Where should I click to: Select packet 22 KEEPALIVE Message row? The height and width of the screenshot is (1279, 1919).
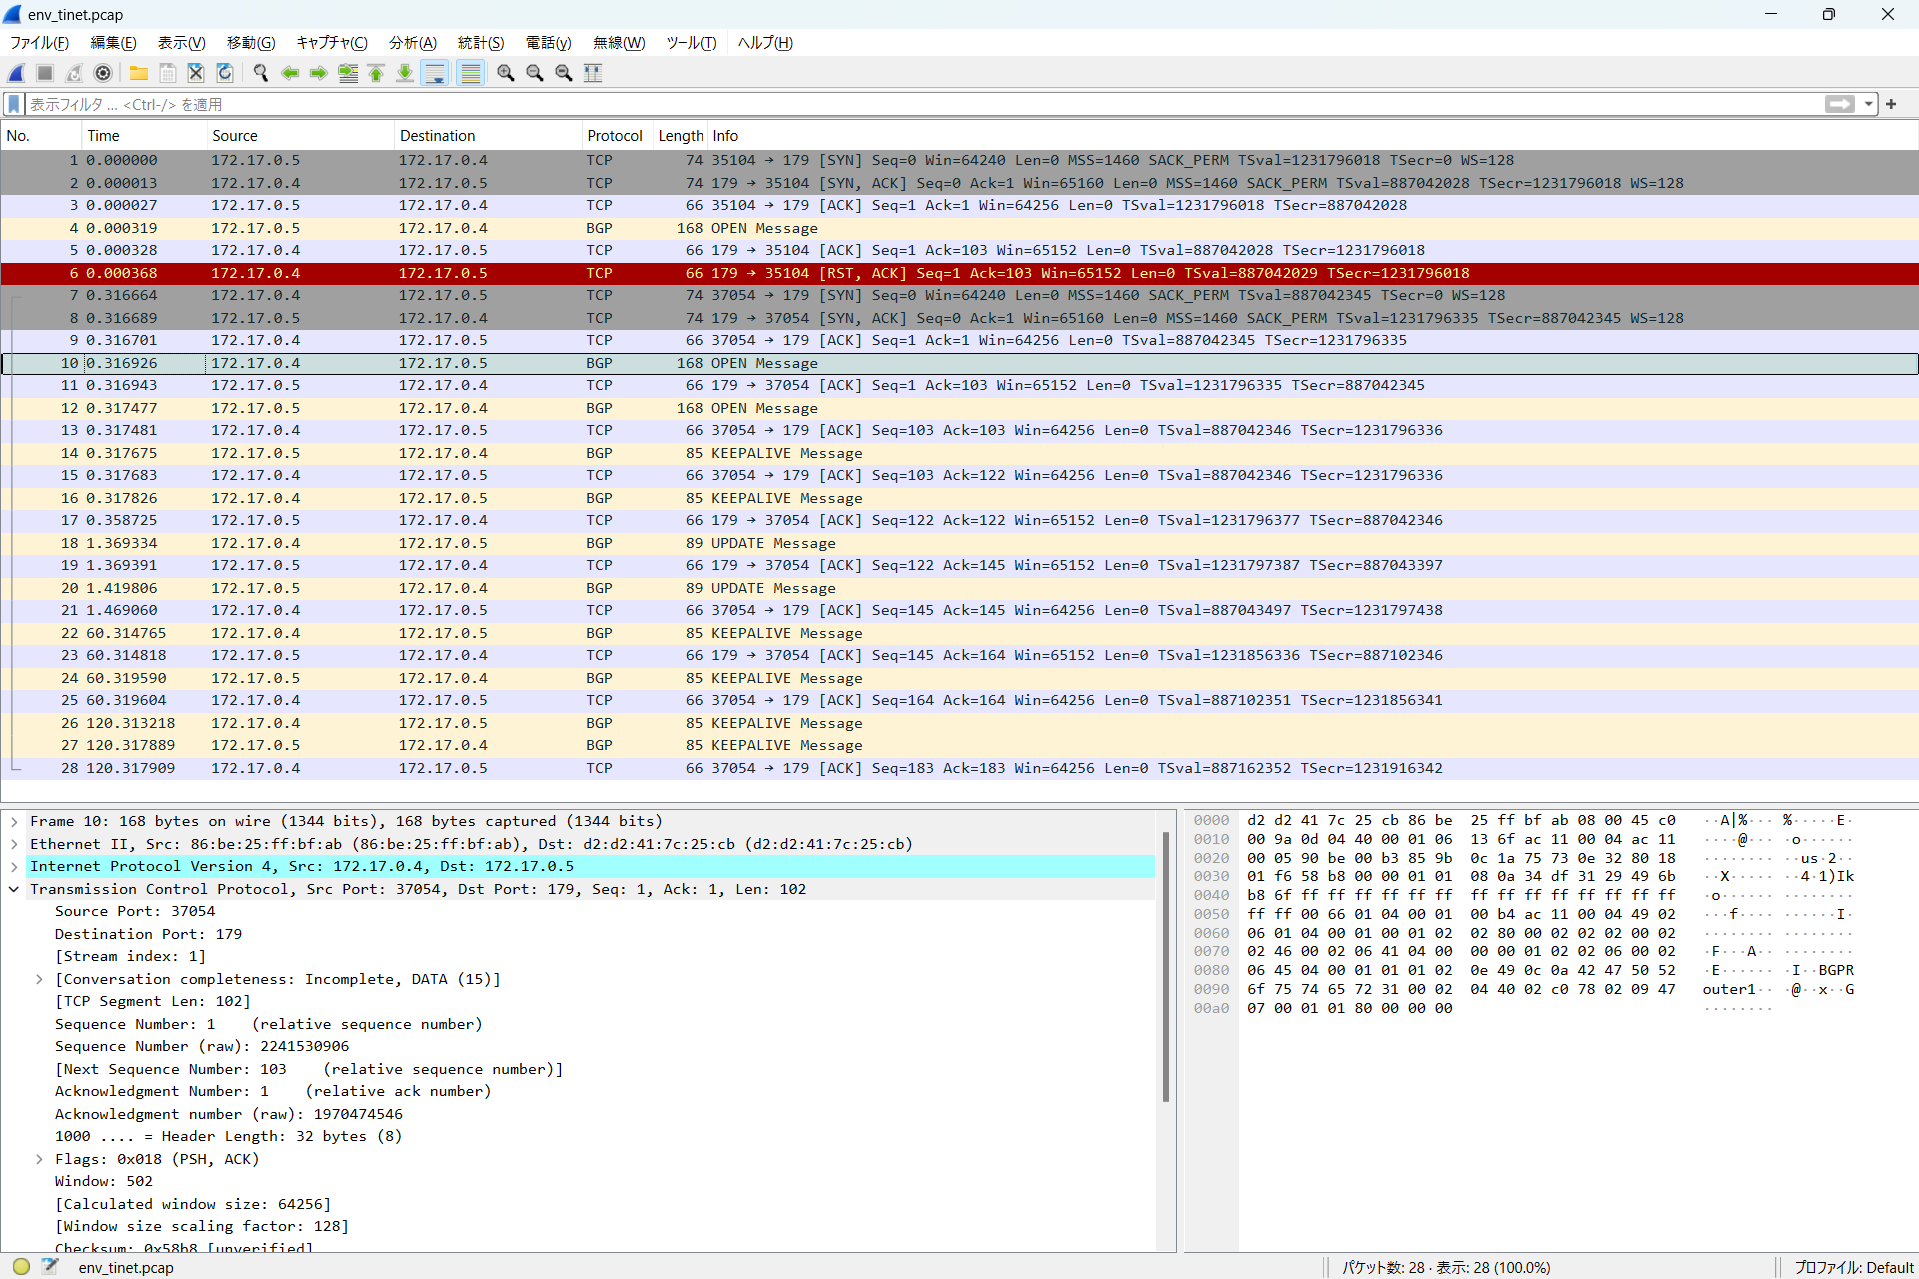pos(959,633)
